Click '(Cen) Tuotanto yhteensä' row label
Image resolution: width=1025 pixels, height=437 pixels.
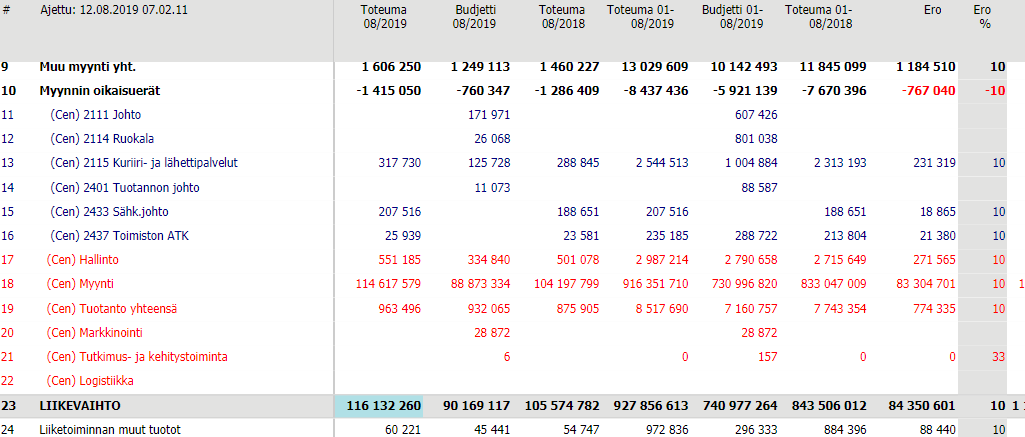pos(116,308)
